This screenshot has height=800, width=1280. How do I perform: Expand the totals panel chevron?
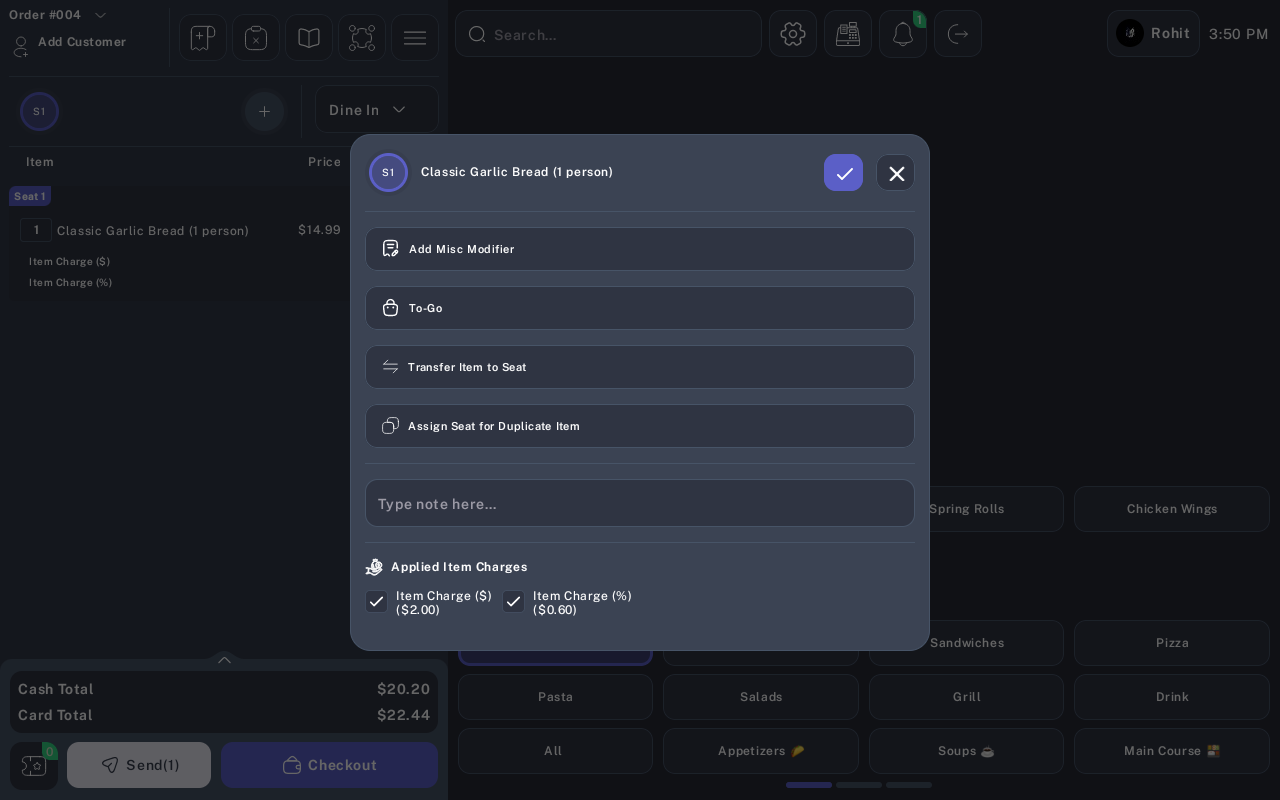pyautogui.click(x=224, y=660)
